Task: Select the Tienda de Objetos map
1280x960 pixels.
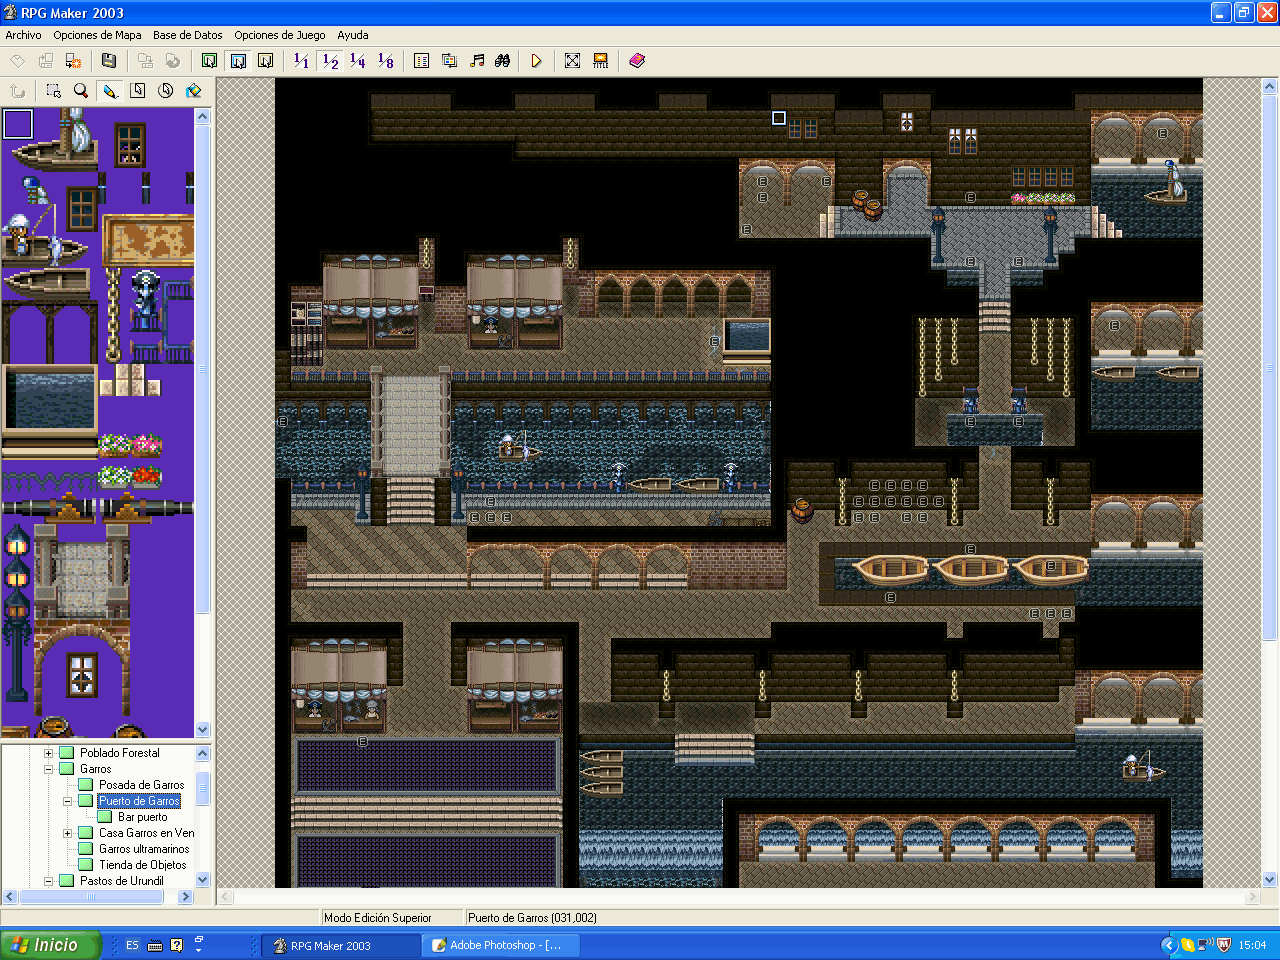Action: [x=142, y=865]
